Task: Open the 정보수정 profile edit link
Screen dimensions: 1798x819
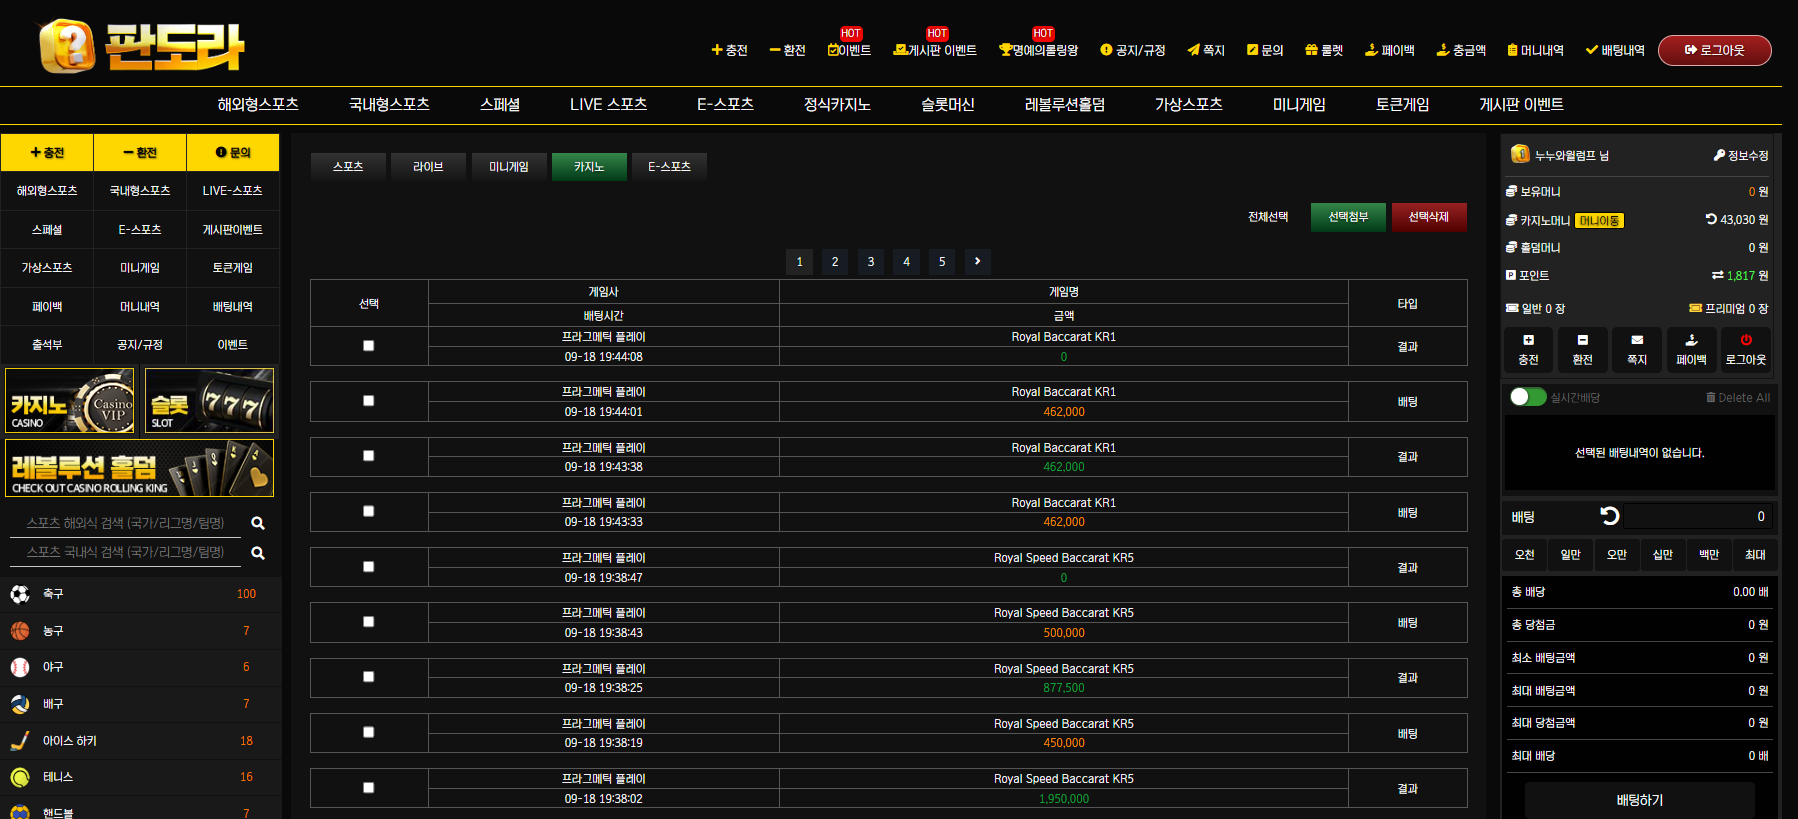Action: [1740, 155]
